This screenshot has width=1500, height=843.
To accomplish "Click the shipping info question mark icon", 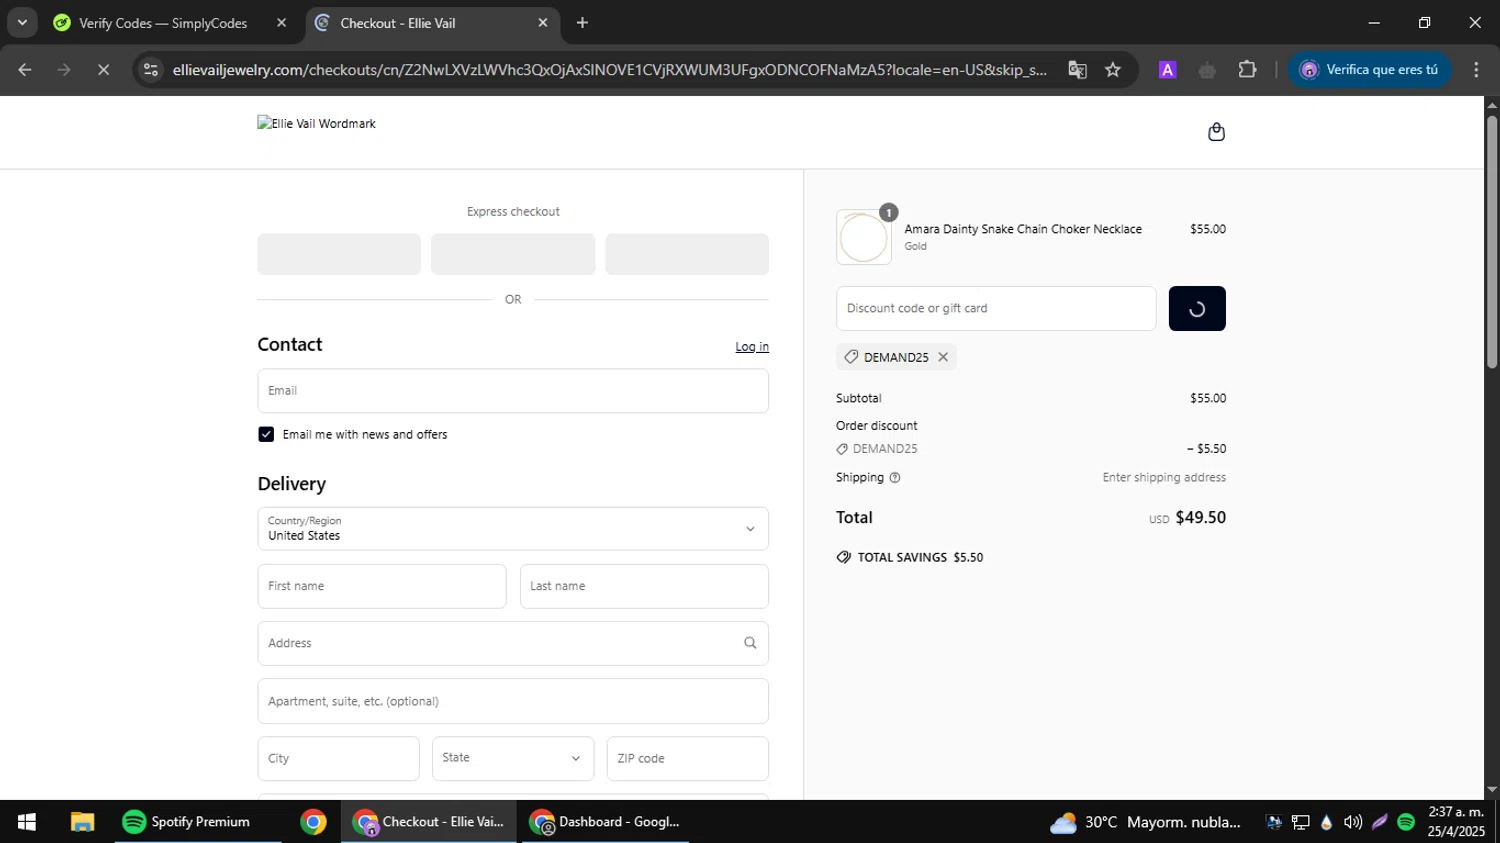I will (x=895, y=478).
